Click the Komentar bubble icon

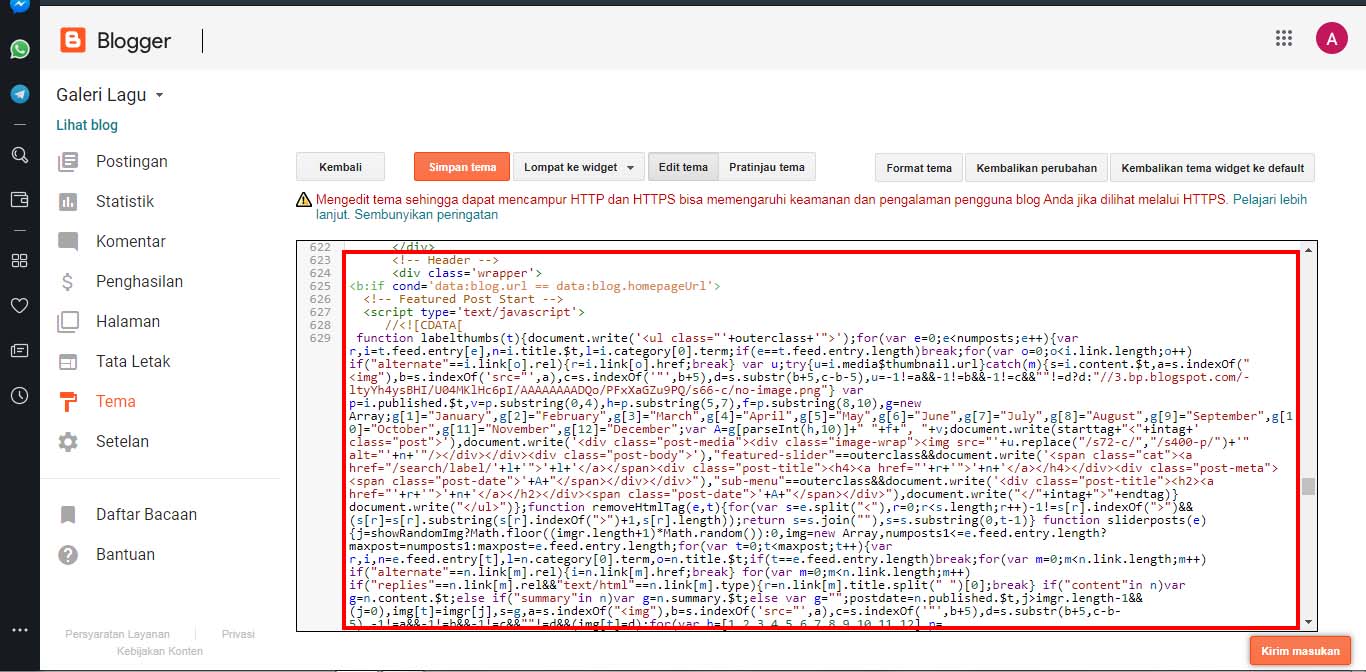click(68, 241)
